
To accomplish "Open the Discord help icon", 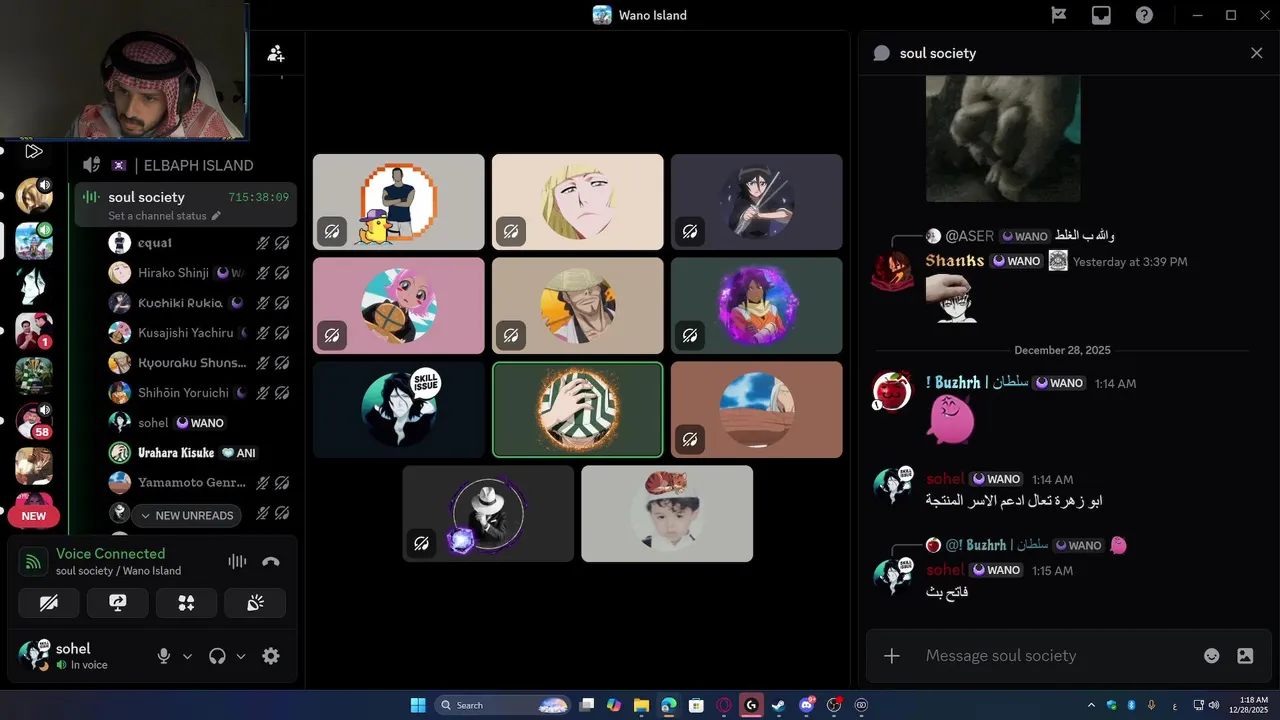I will click(1144, 15).
